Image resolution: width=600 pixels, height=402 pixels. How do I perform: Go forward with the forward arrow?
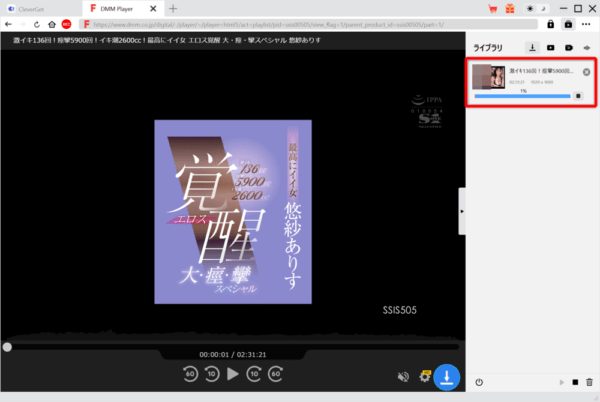click(x=22, y=24)
